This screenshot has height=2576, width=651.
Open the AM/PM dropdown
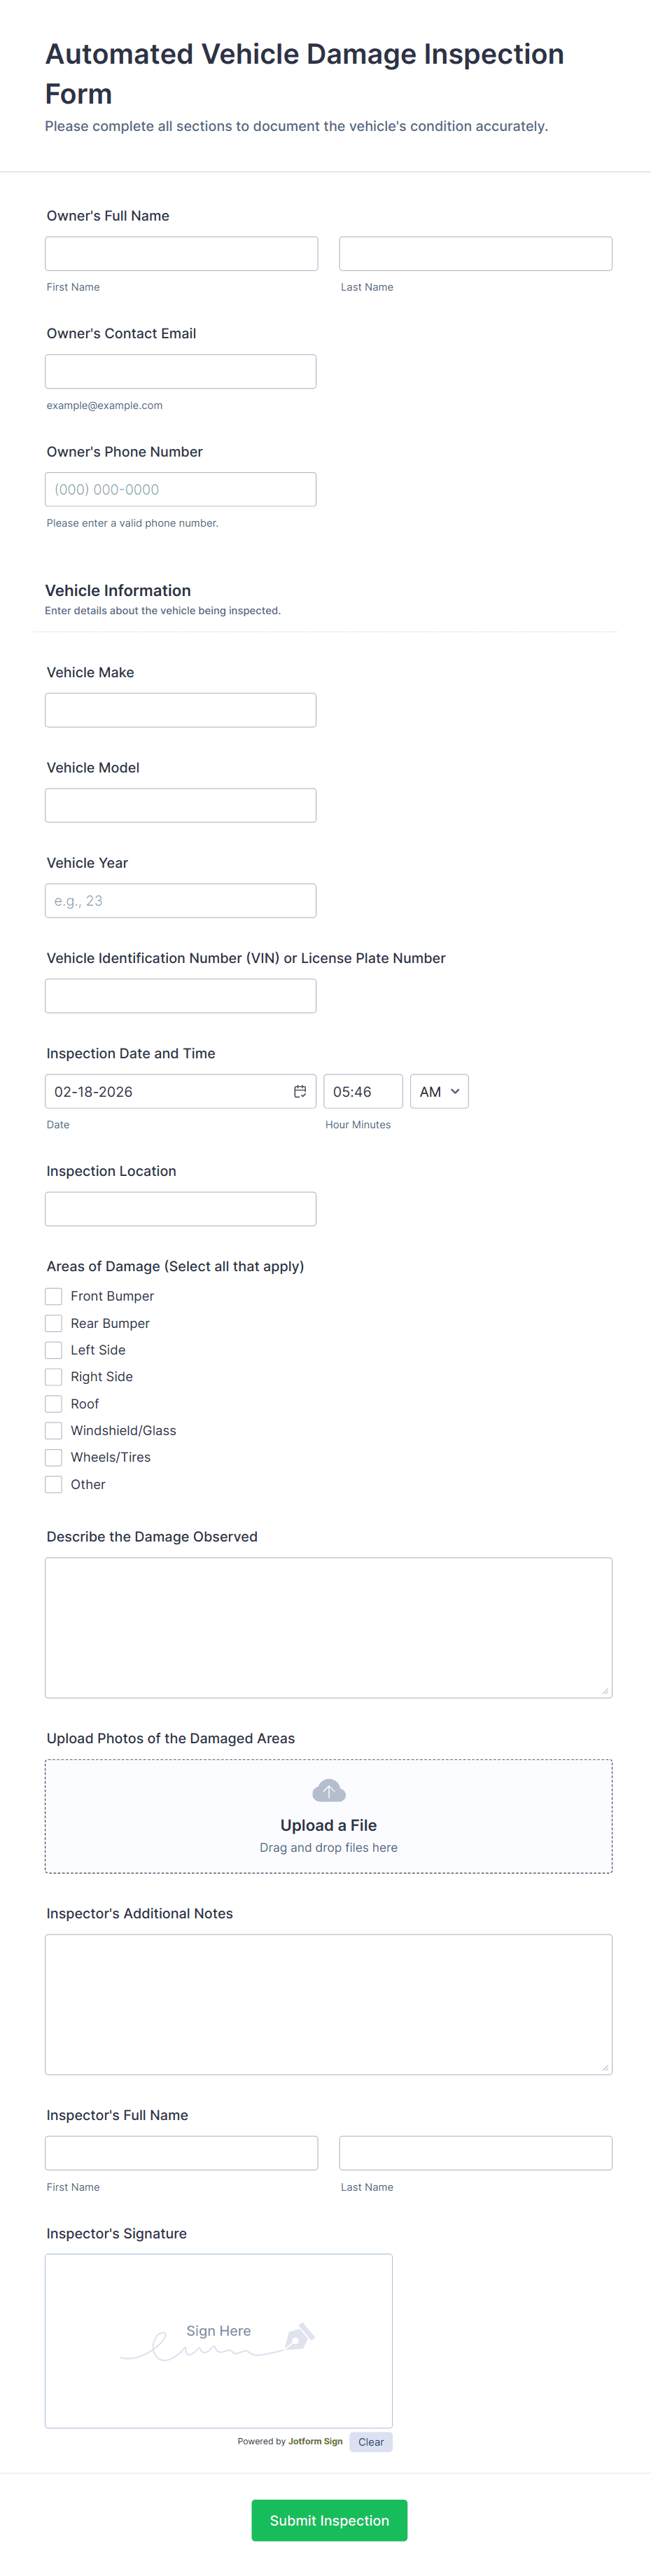439,1091
